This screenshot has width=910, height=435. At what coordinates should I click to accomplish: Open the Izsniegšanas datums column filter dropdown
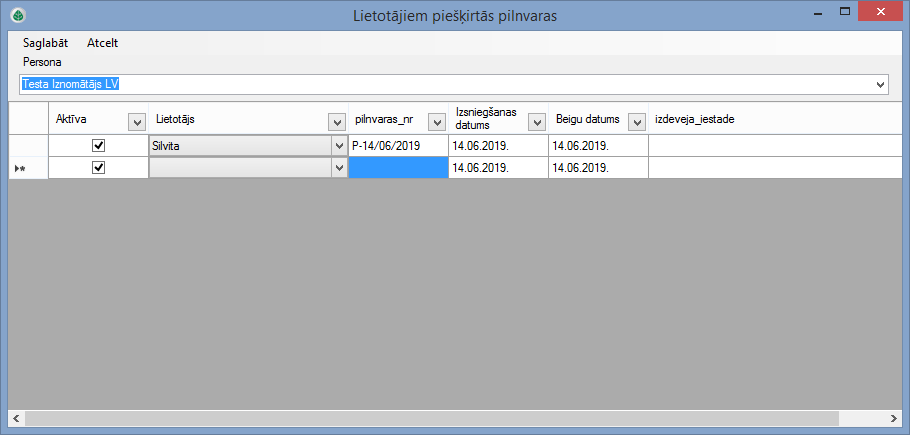536,122
